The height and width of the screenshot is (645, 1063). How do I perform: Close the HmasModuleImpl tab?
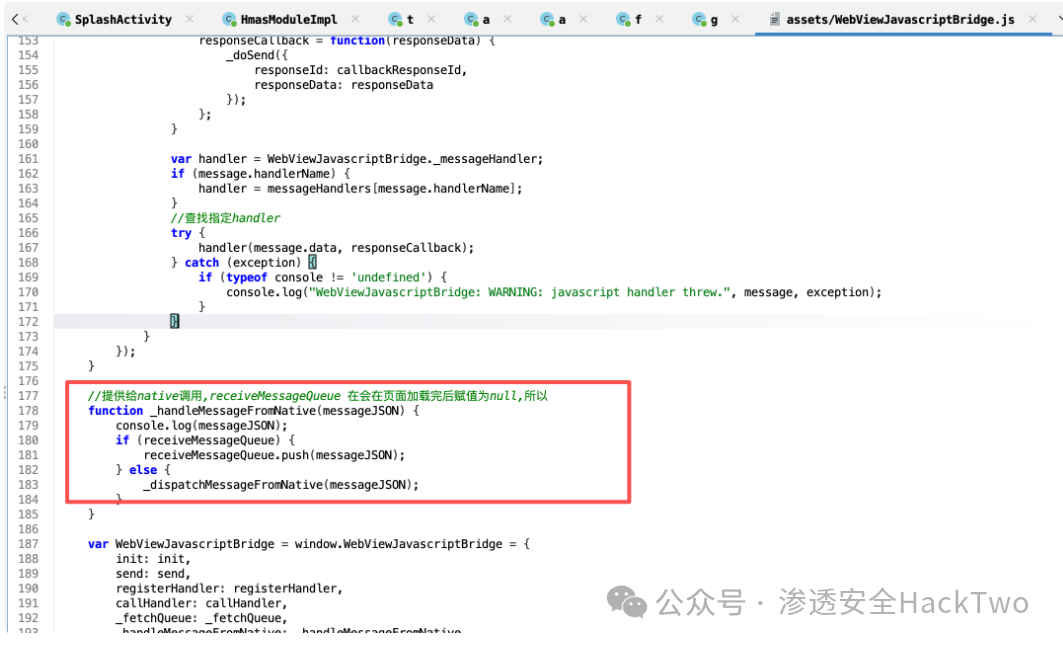[x=355, y=19]
